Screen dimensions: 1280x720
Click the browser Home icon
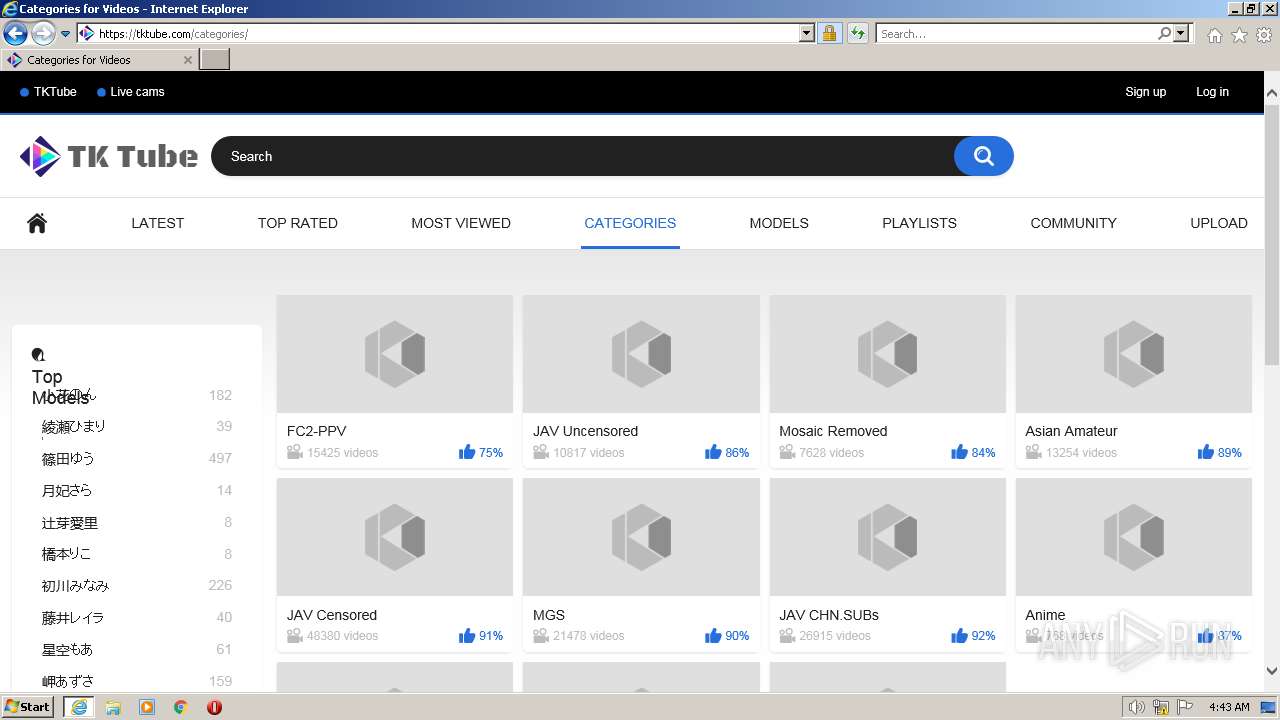[1214, 35]
